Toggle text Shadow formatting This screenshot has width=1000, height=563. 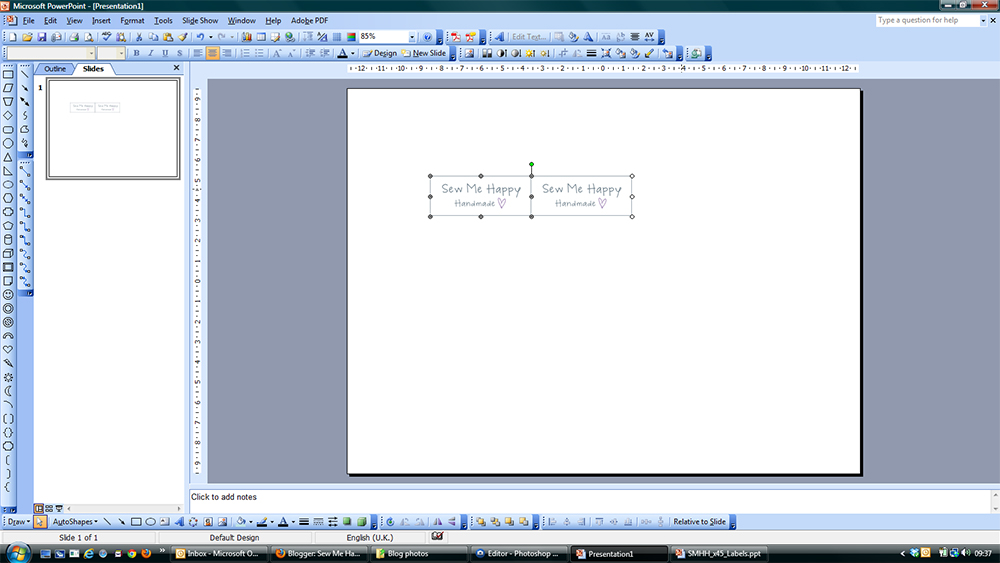coord(180,54)
